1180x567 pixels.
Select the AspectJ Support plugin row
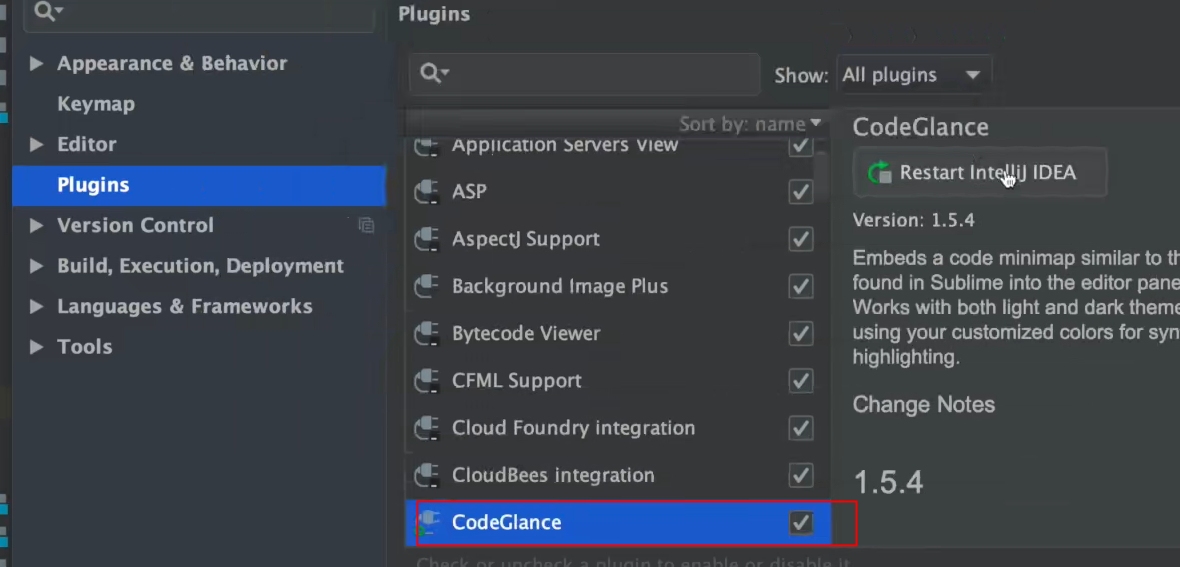coord(617,239)
